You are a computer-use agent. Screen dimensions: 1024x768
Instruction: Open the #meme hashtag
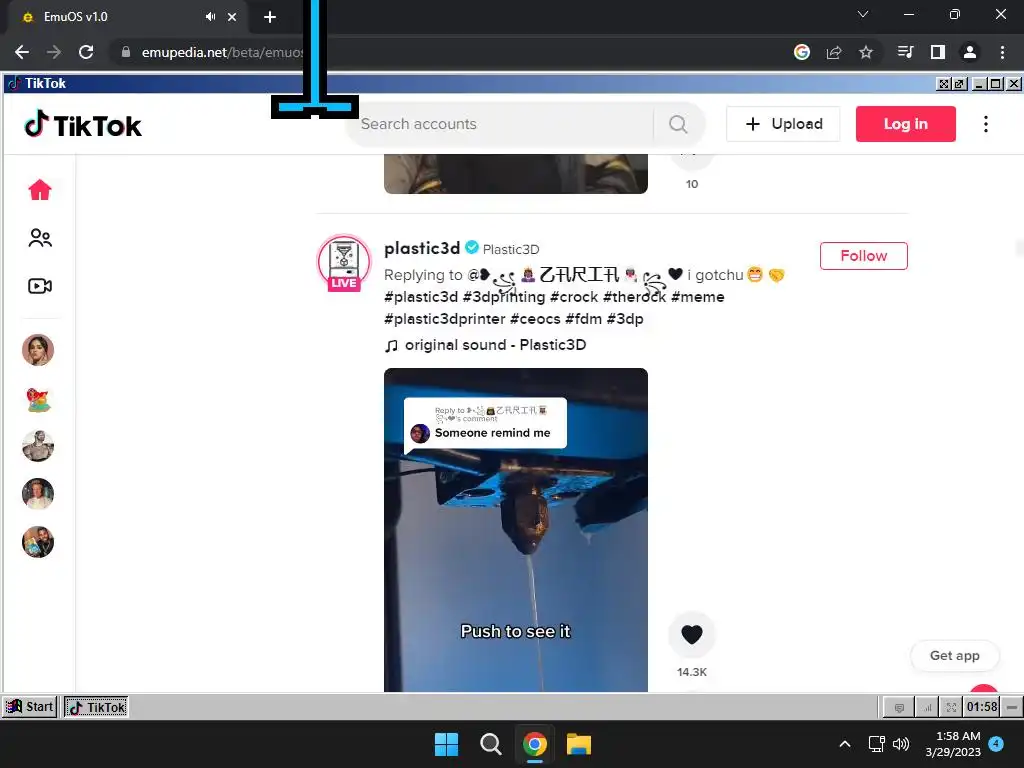pos(697,297)
